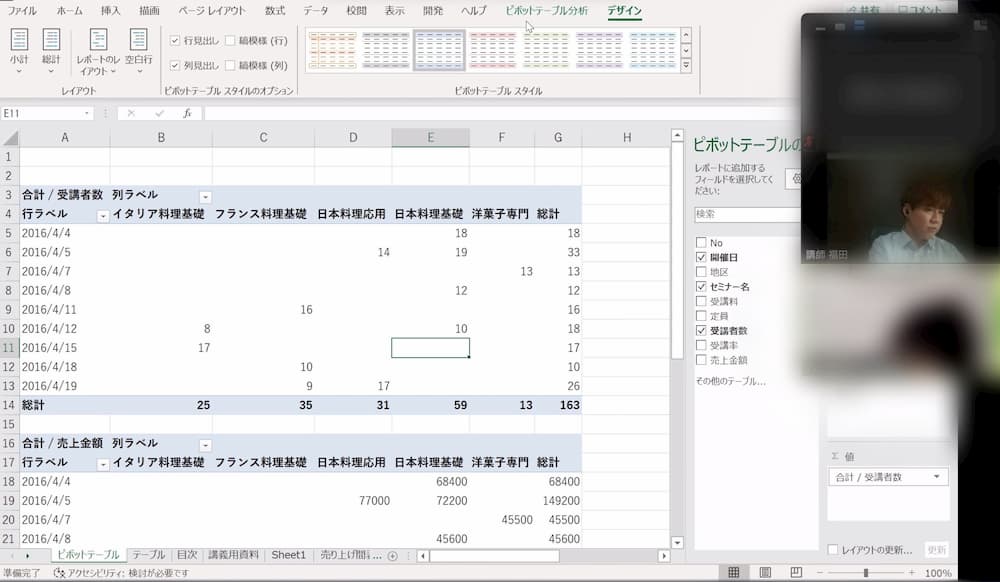1000x582 pixels.
Task: Enable the 縞模様 (列) checkbox
Action: tap(231, 66)
